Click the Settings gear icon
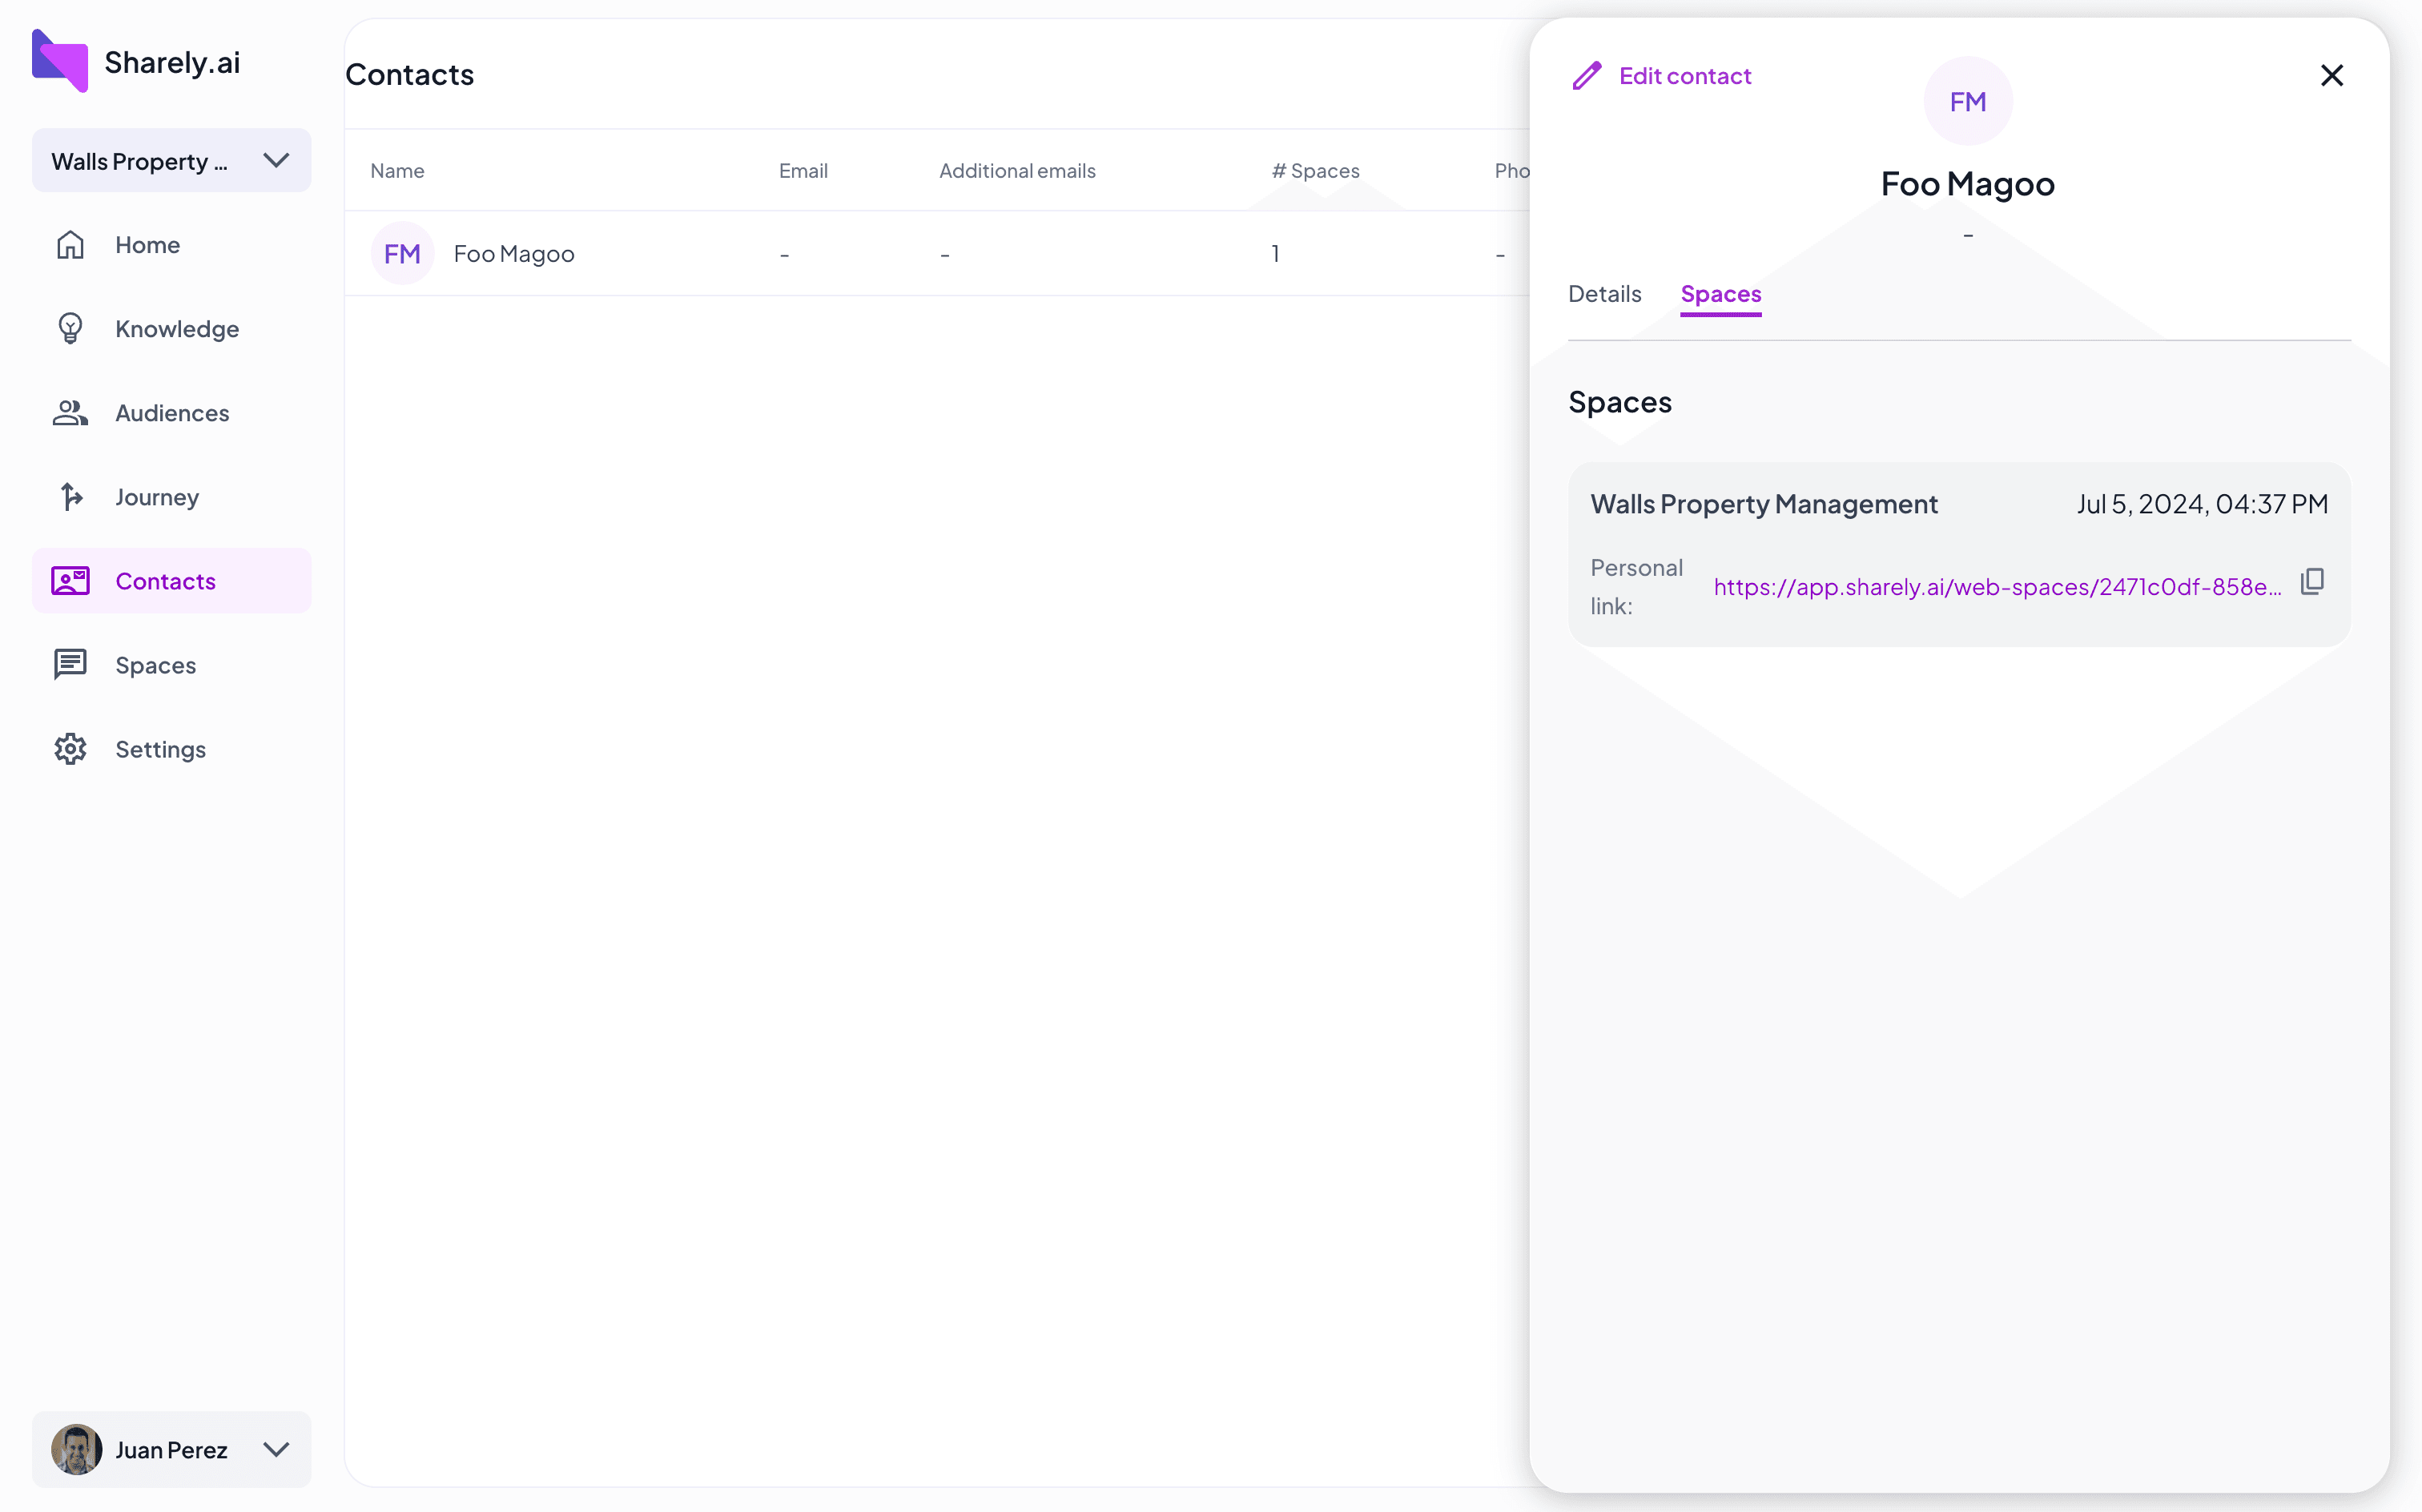 coord(70,749)
